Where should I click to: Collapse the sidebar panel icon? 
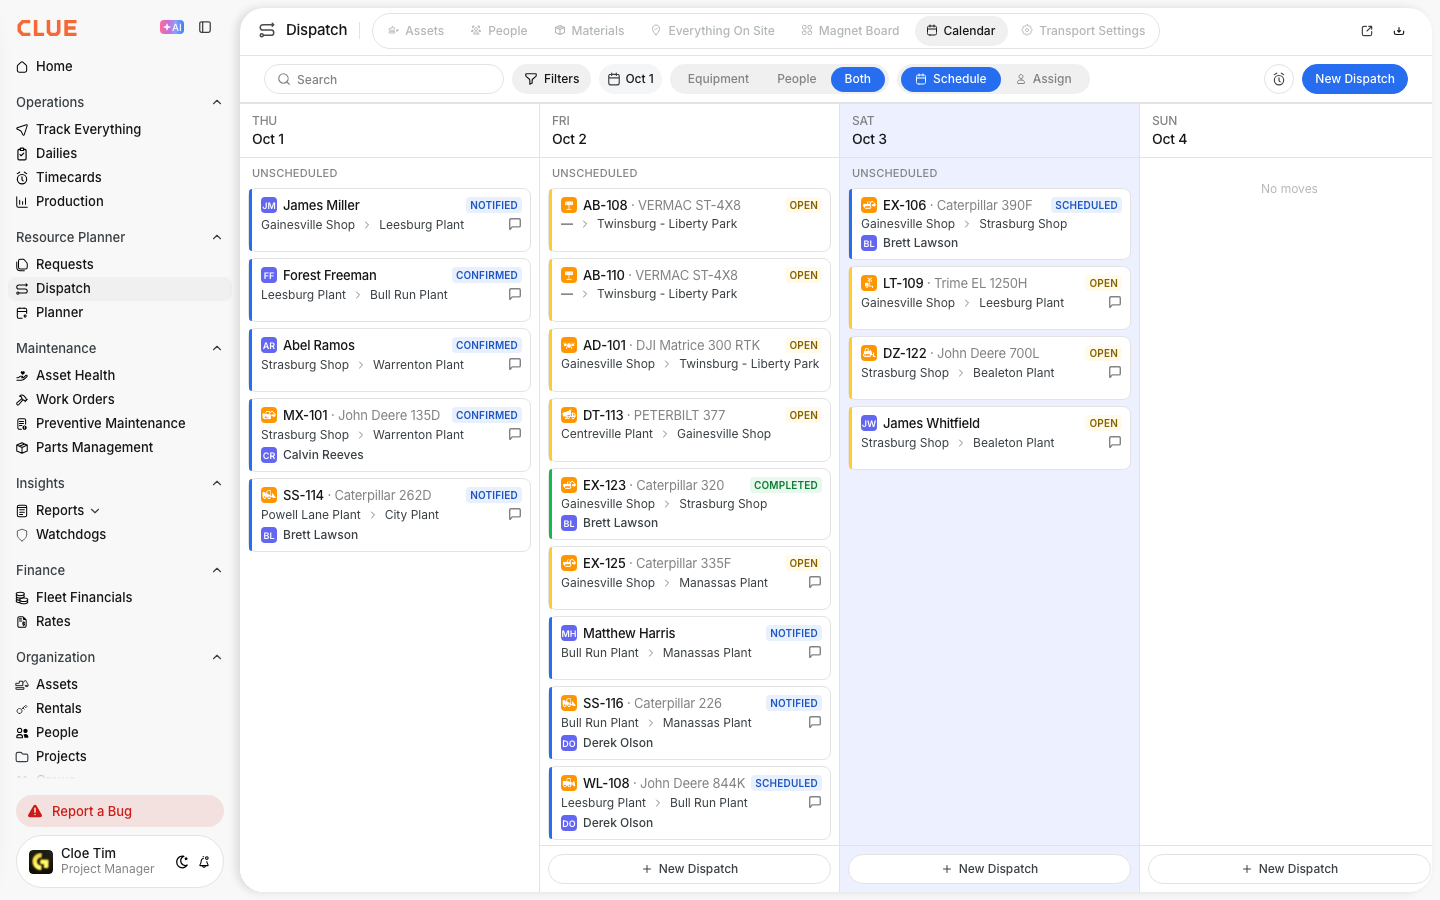(205, 27)
